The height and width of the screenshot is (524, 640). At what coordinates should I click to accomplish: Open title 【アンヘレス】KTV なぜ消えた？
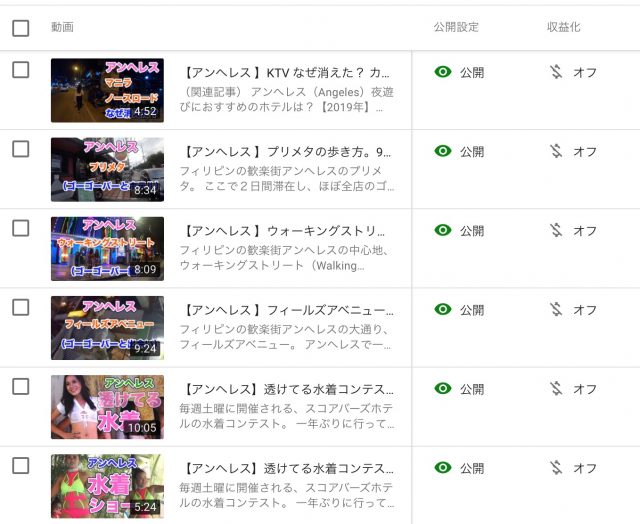pyautogui.click(x=285, y=73)
